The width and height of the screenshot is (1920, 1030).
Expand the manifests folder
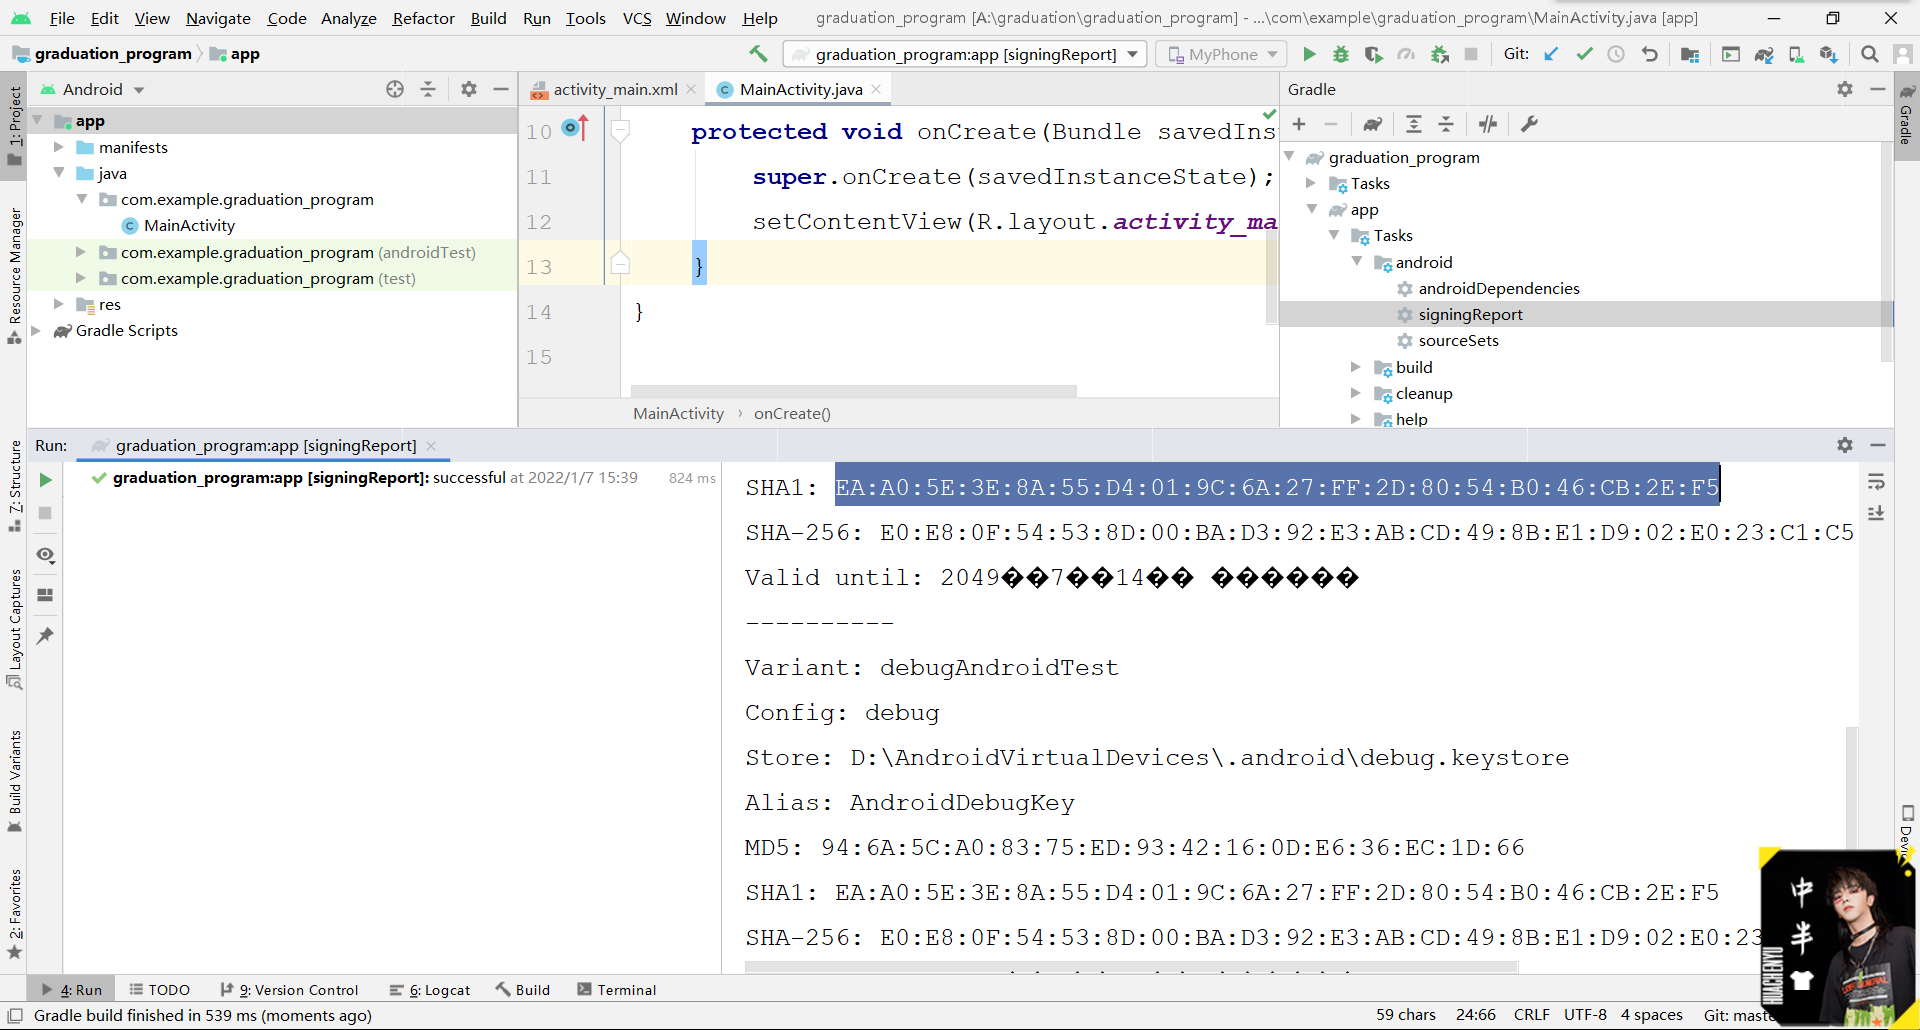58,147
